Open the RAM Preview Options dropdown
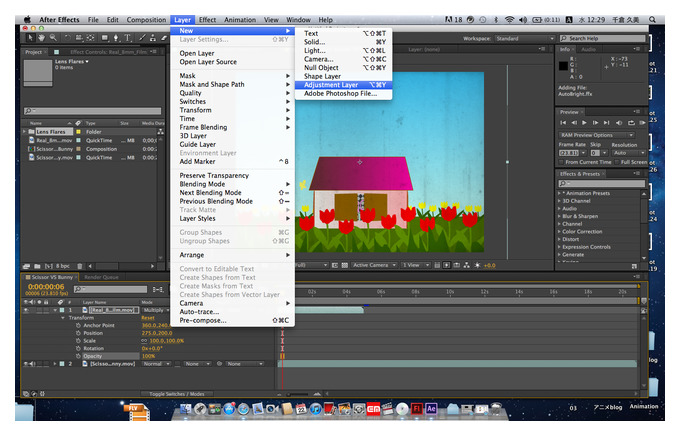Screen dimensions: 680x436 pos(596,135)
